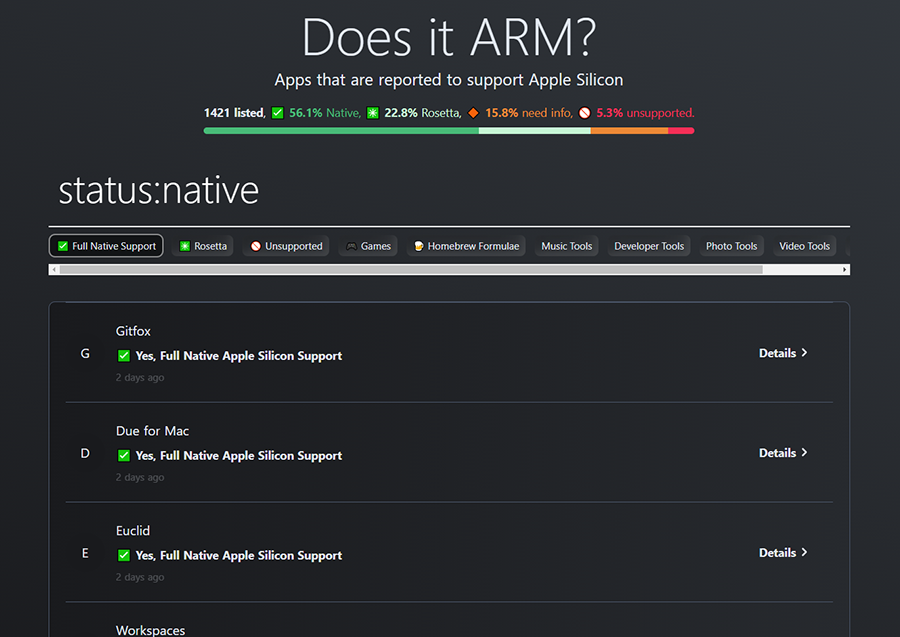Select the Video Tools category filter
Viewport: 900px width, 637px height.
click(804, 246)
